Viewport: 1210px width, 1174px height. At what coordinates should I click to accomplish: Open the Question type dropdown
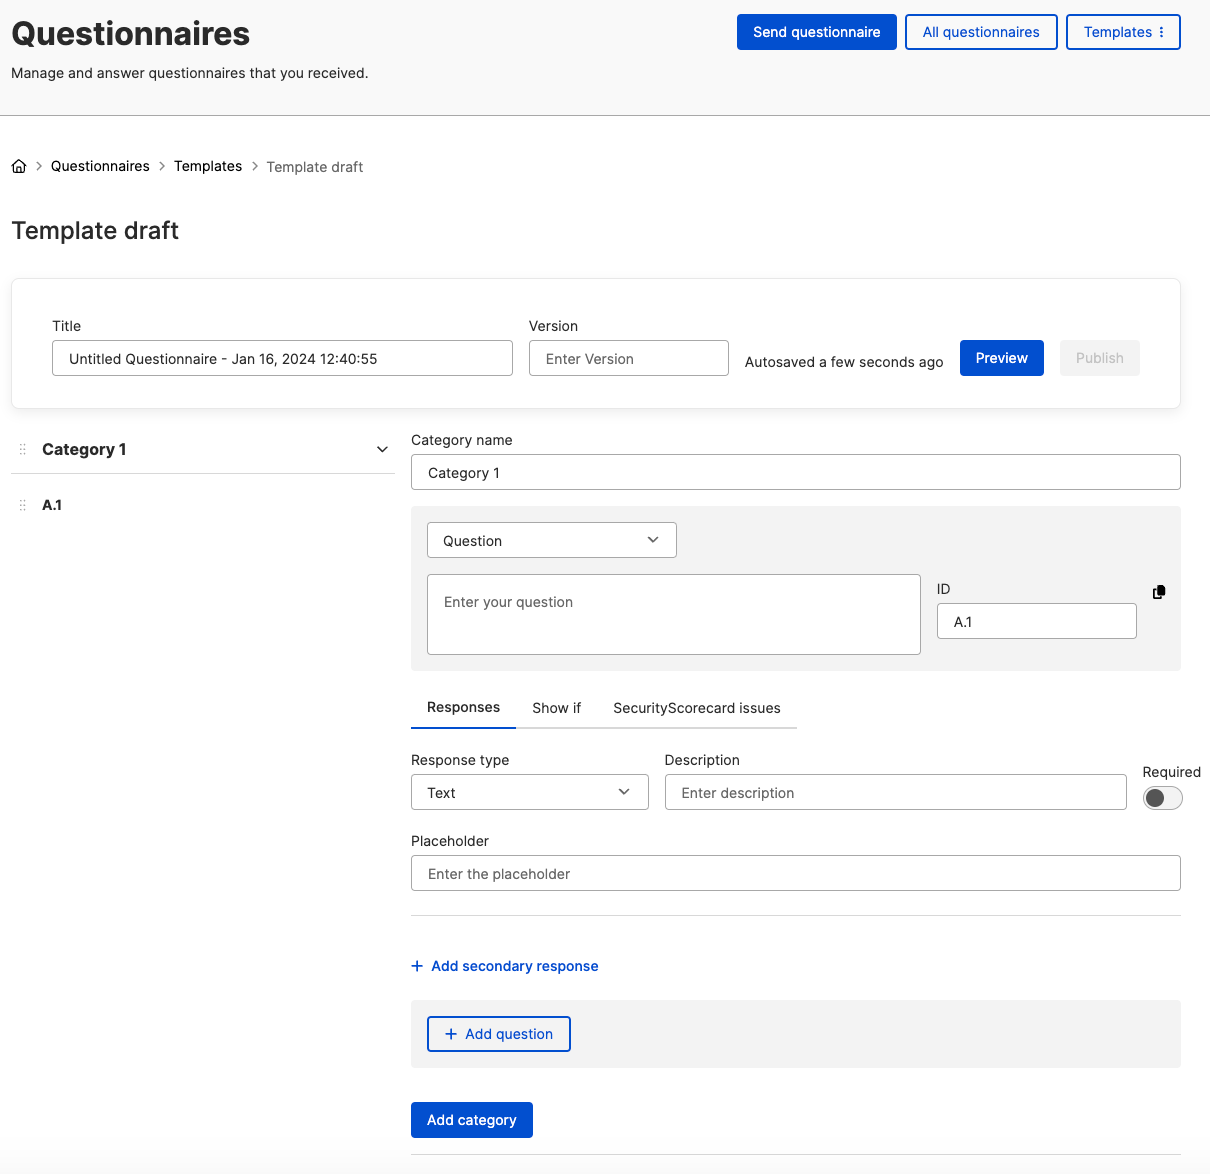[551, 540]
